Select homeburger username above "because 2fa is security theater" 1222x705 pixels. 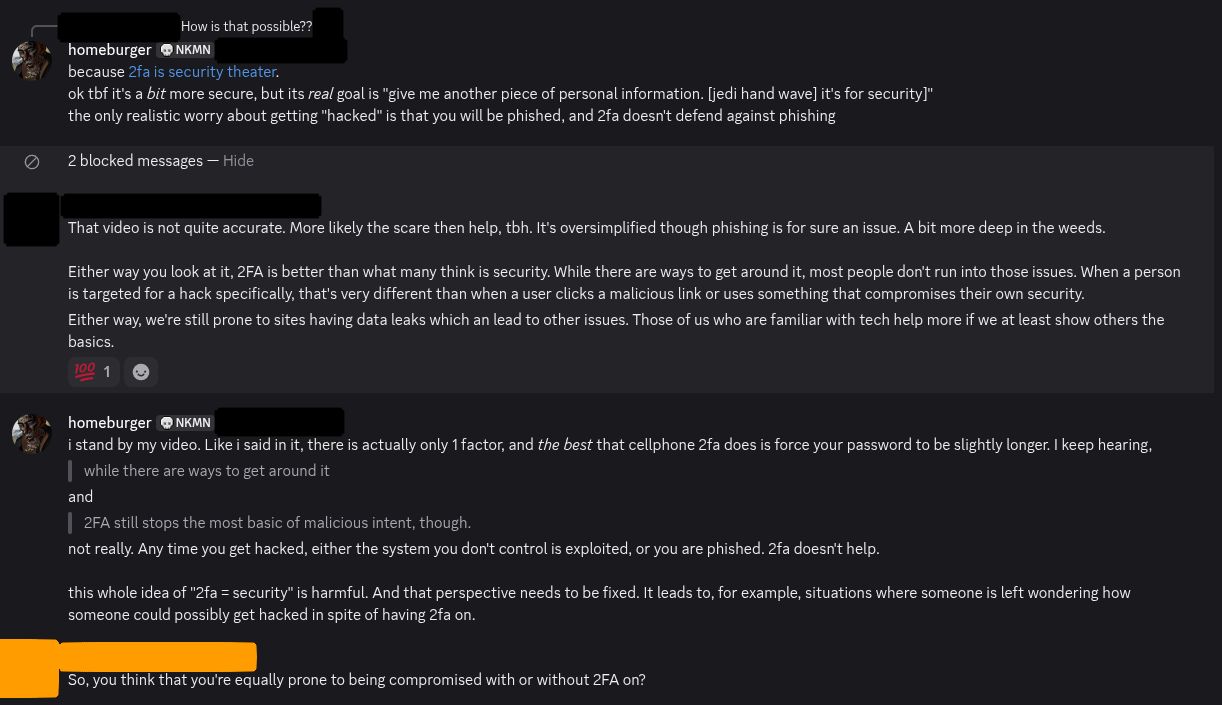coord(109,49)
